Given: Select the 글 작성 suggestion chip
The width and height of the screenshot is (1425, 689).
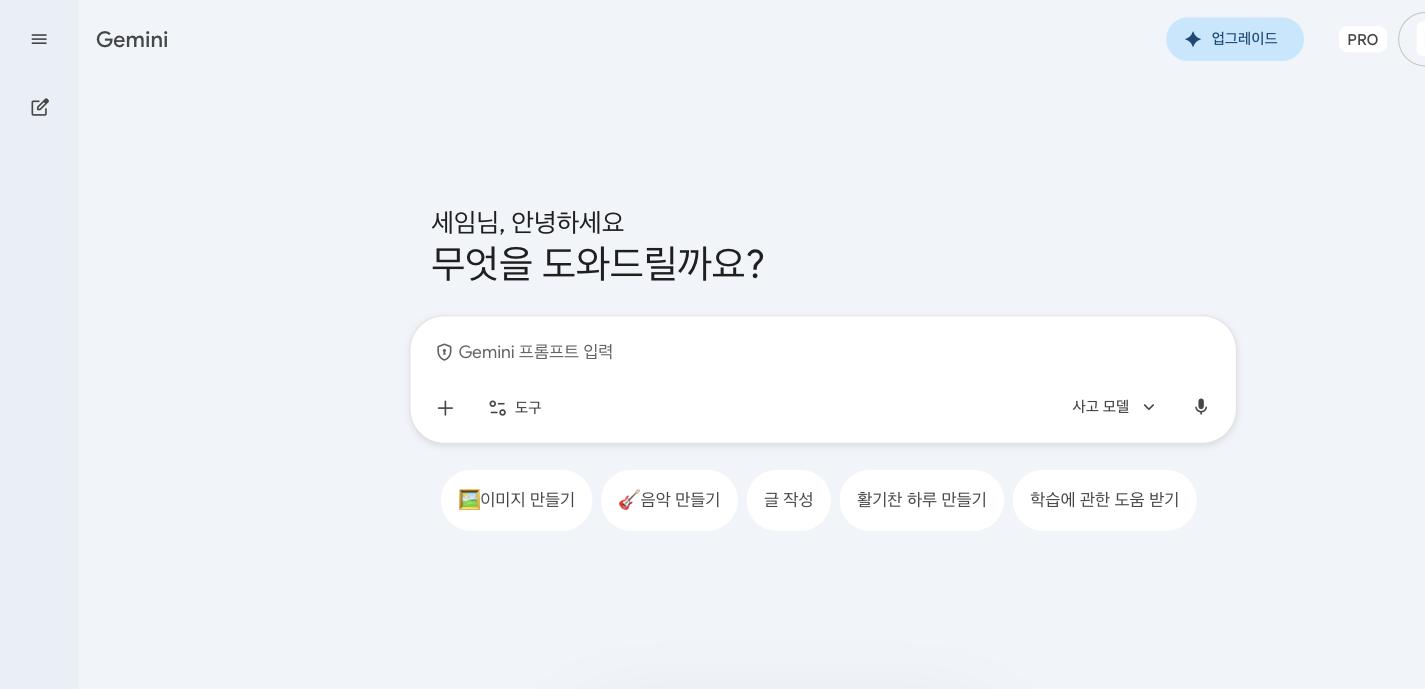Looking at the screenshot, I should click(x=789, y=500).
